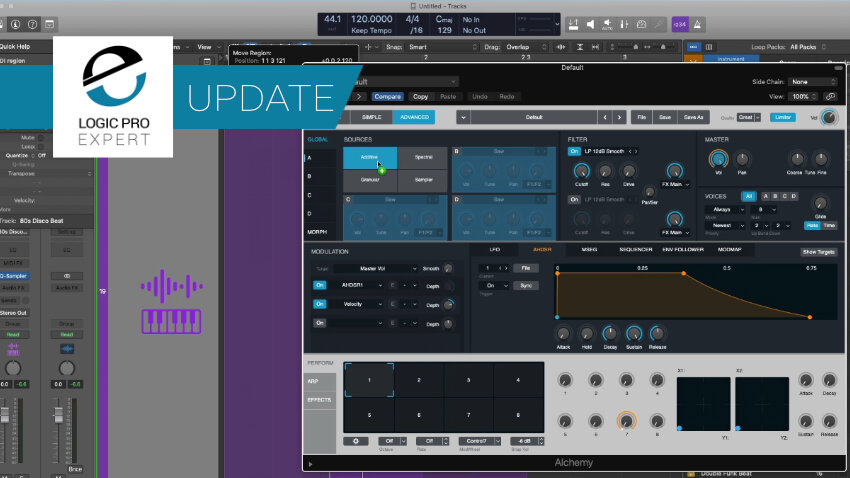This screenshot has height=478, width=850.
Task: Switch to the MSEG modulation tab
Action: [589, 250]
